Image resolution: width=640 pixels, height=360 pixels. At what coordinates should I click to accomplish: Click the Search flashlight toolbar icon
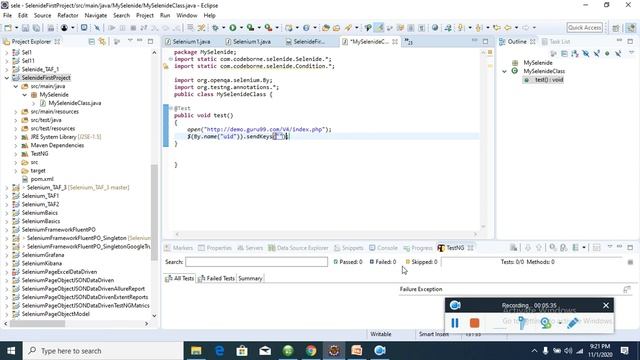click(x=348, y=28)
